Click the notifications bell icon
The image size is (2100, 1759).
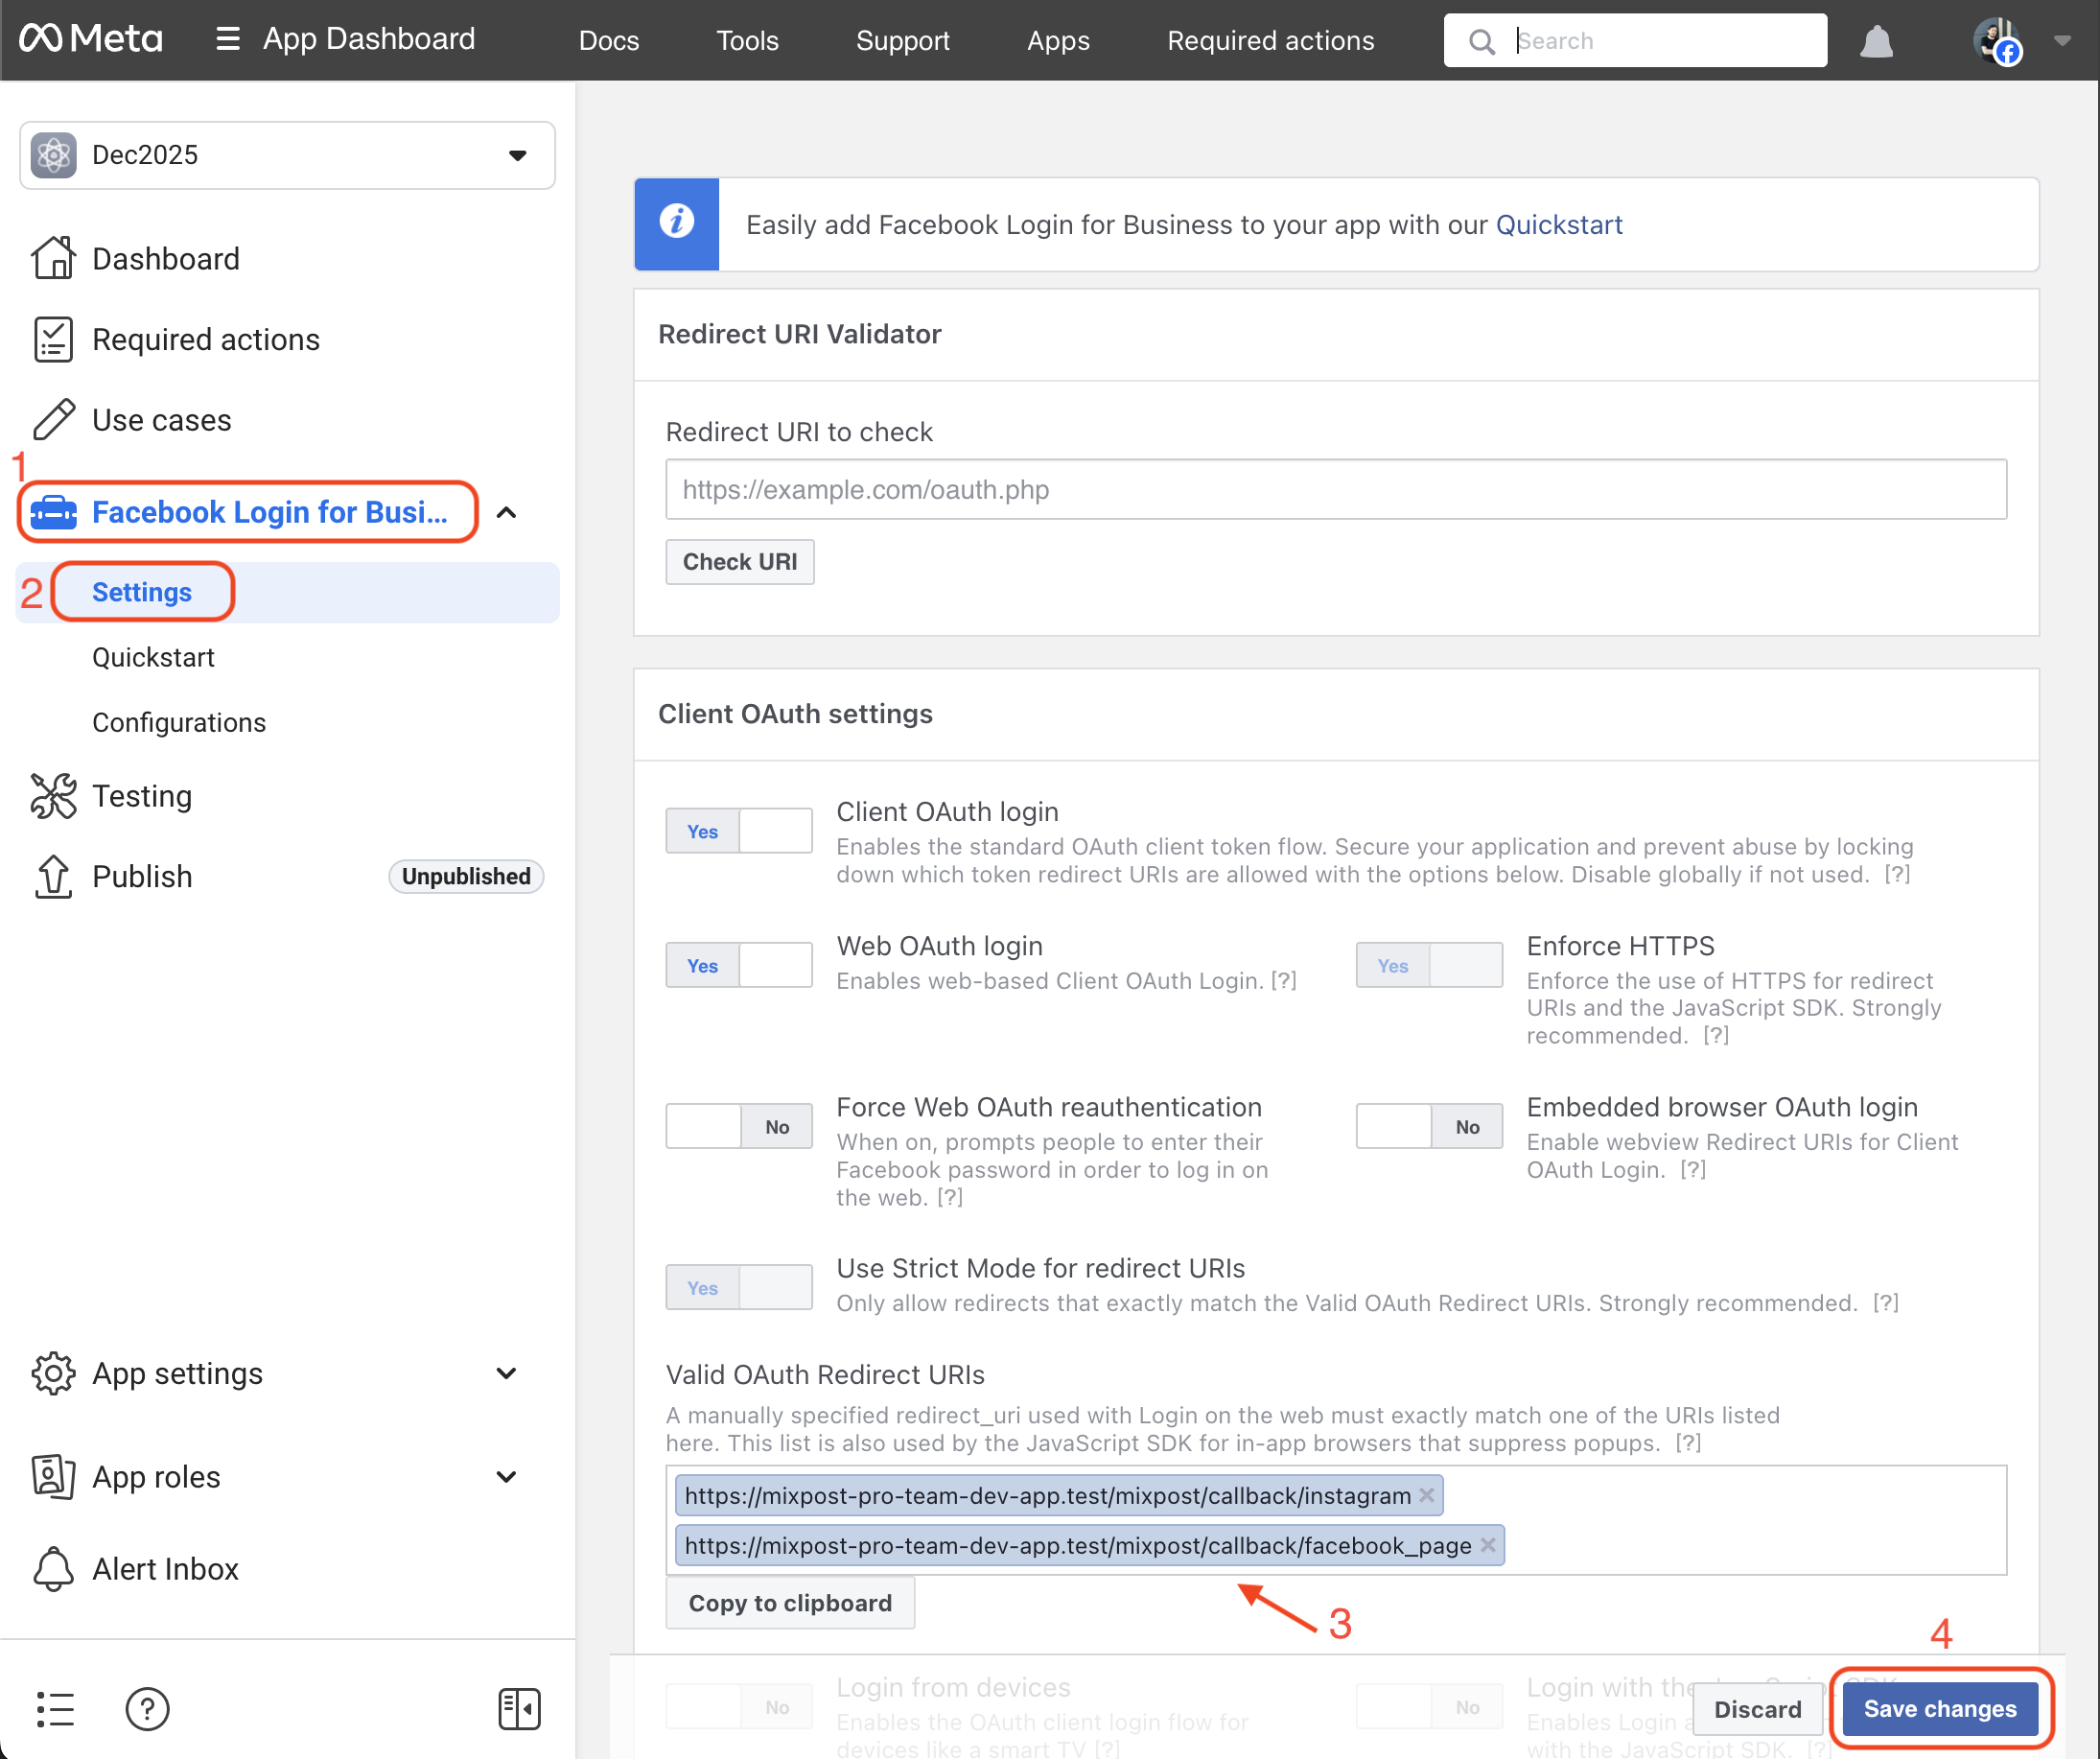[x=1876, y=41]
